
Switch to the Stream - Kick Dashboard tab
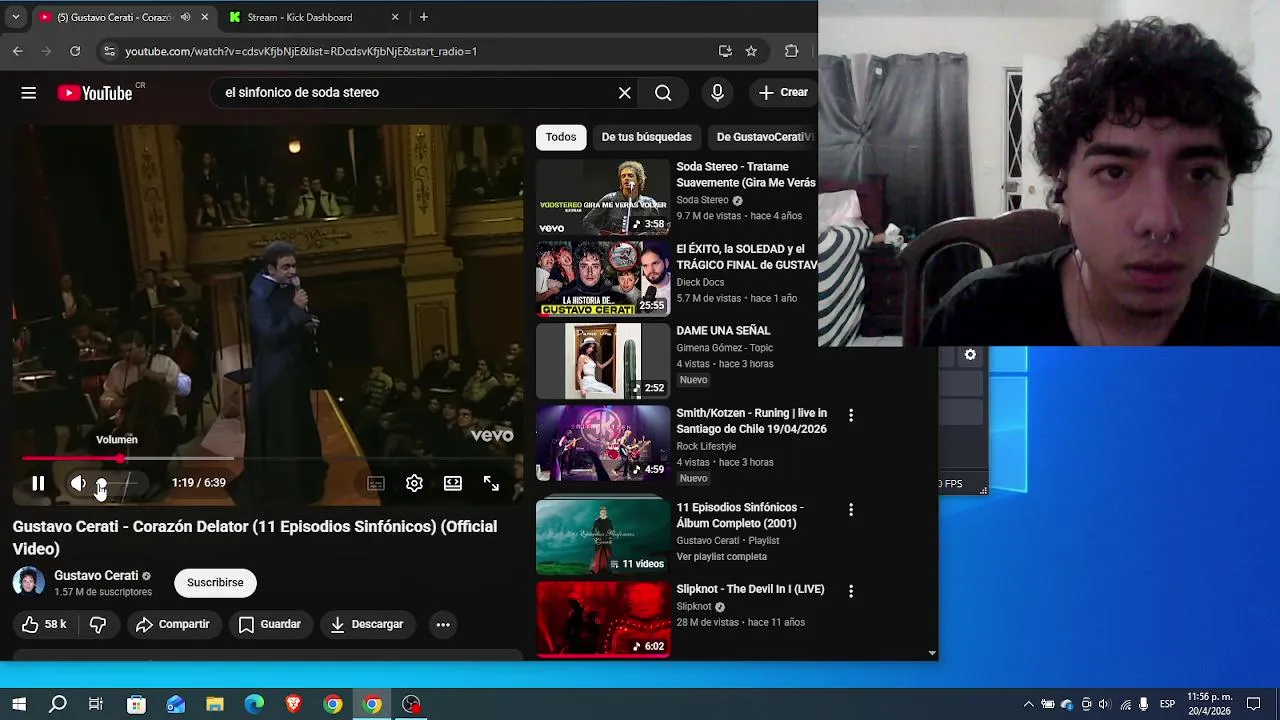(x=314, y=17)
